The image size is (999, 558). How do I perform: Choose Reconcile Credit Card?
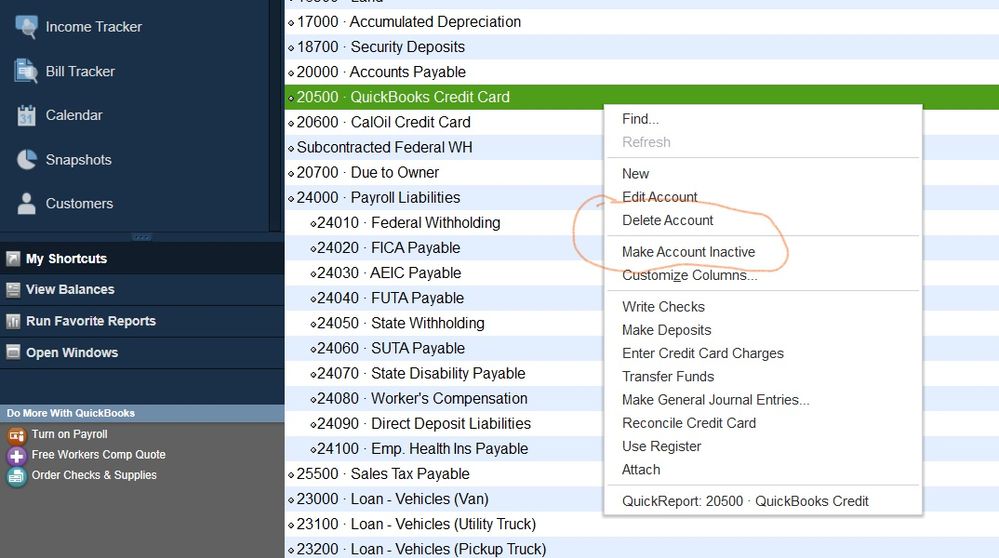(689, 423)
